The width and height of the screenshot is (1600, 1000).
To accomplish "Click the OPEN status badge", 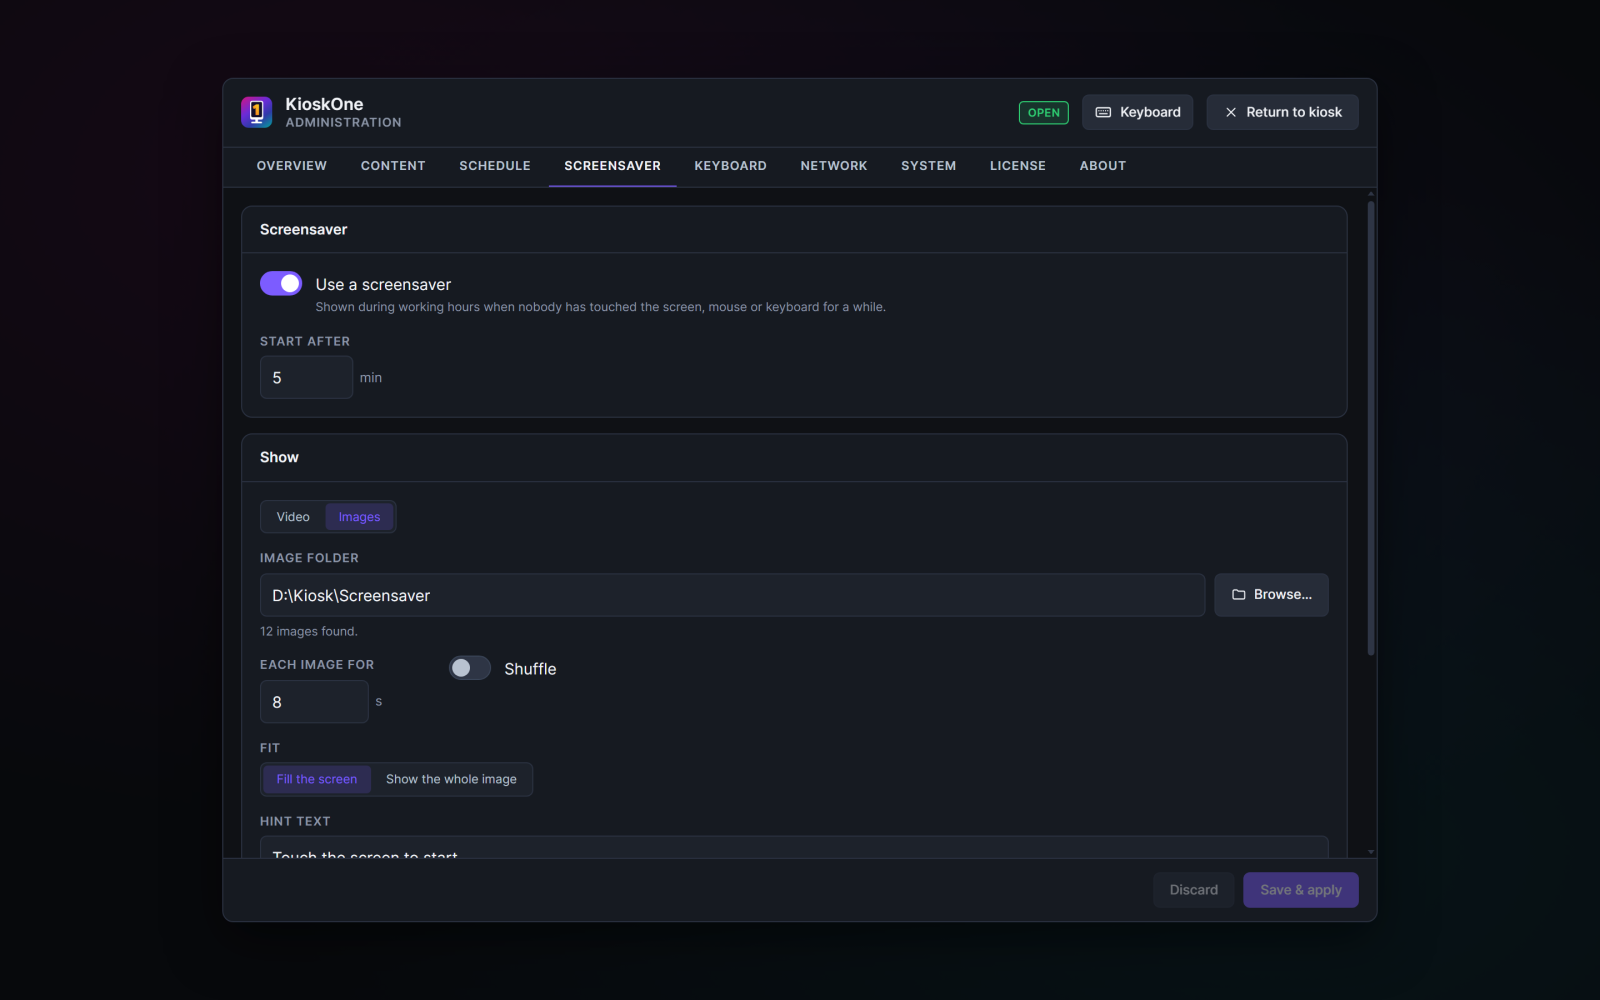I will click(x=1043, y=113).
